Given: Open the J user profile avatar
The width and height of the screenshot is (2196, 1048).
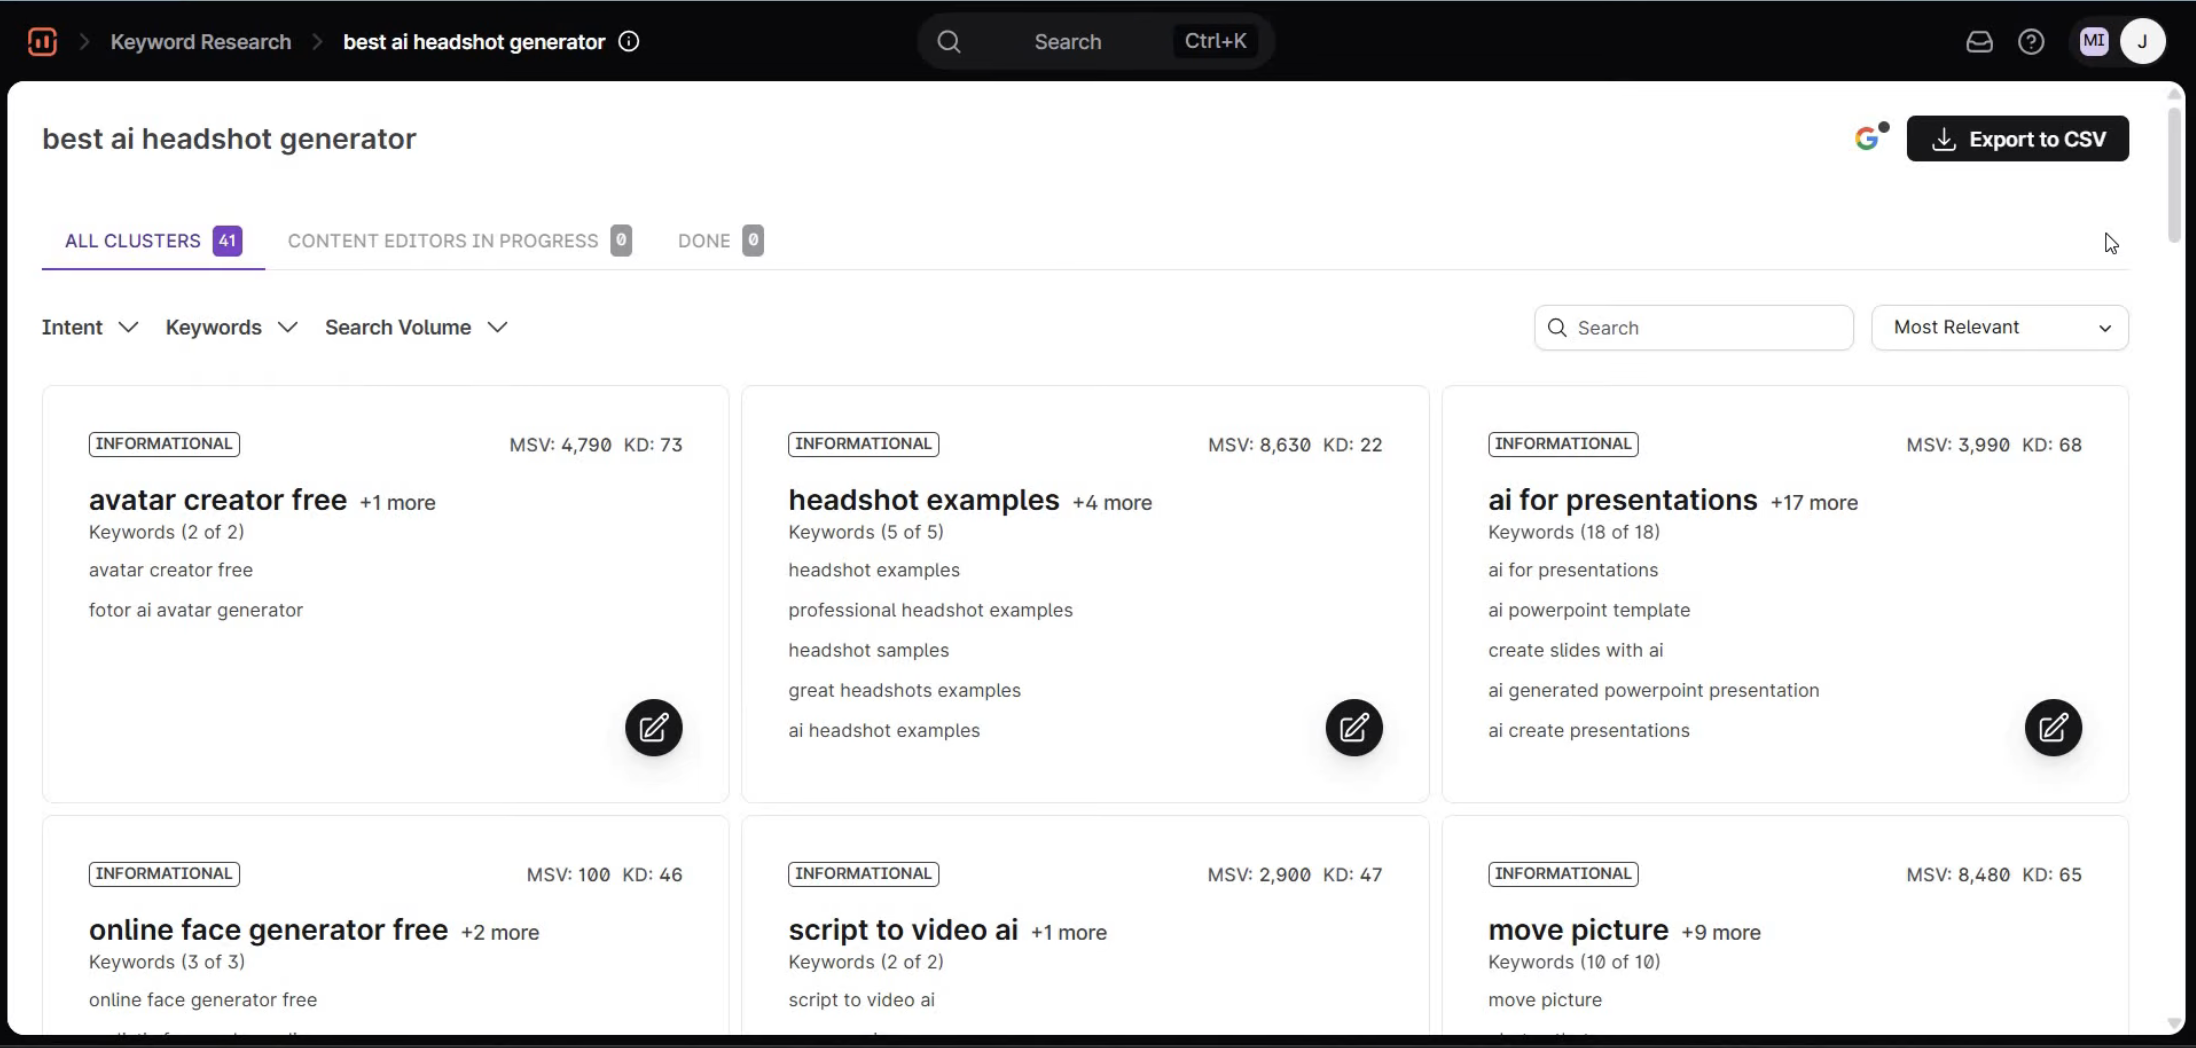Looking at the screenshot, I should point(2142,41).
